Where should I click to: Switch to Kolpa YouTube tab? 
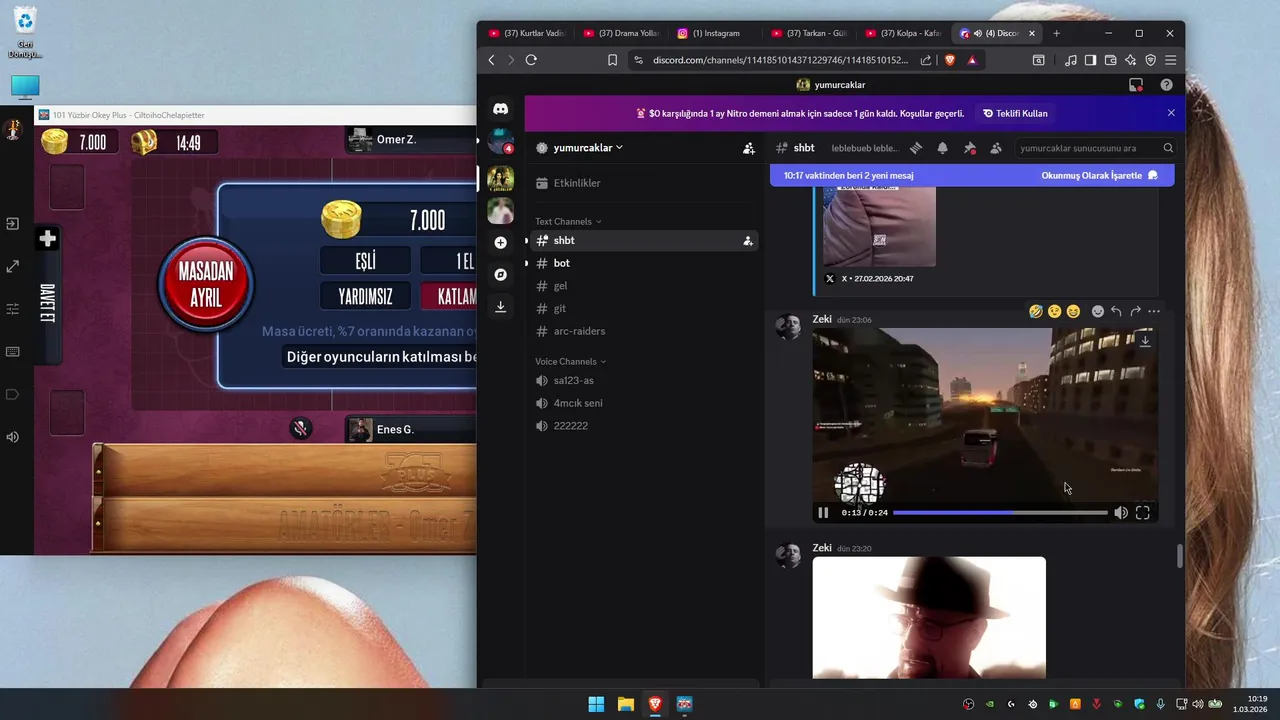[x=903, y=33]
